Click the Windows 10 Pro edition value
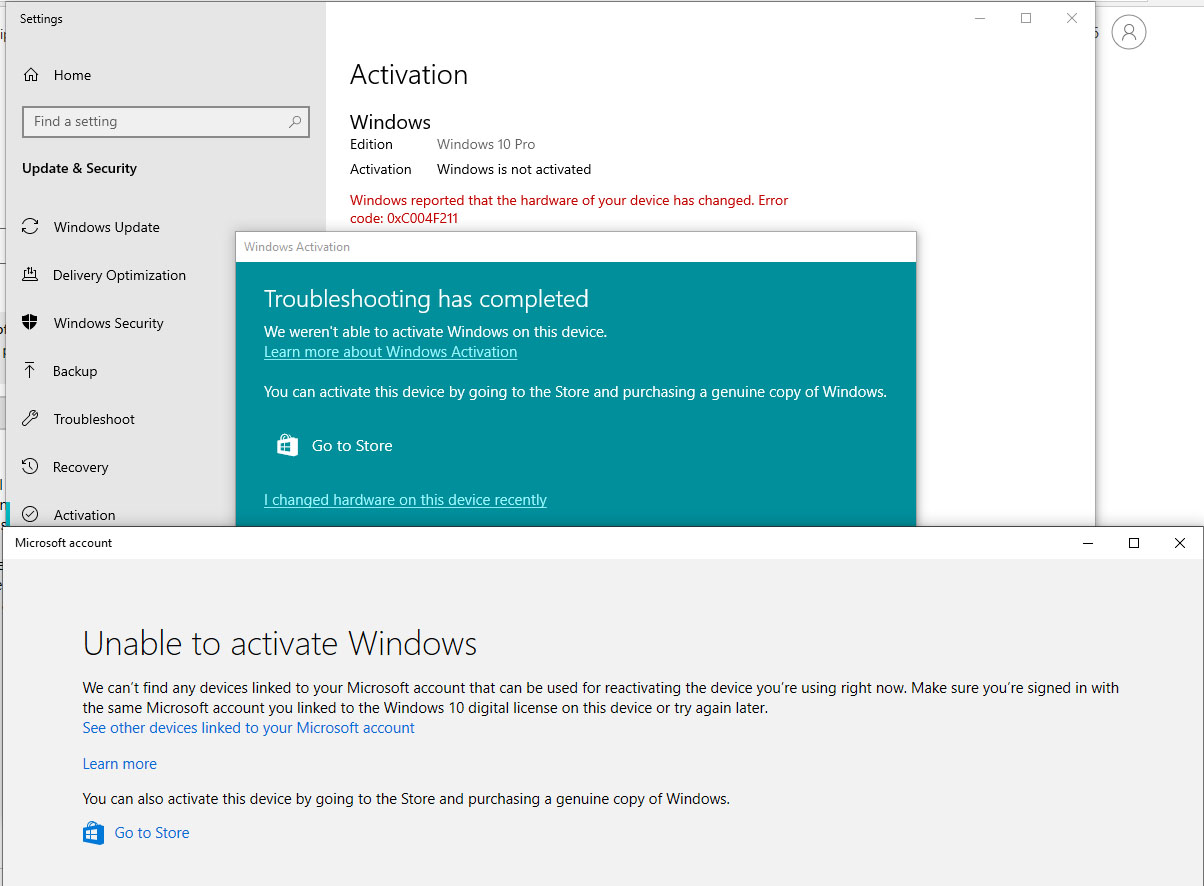Image resolution: width=1204 pixels, height=886 pixels. (x=486, y=144)
